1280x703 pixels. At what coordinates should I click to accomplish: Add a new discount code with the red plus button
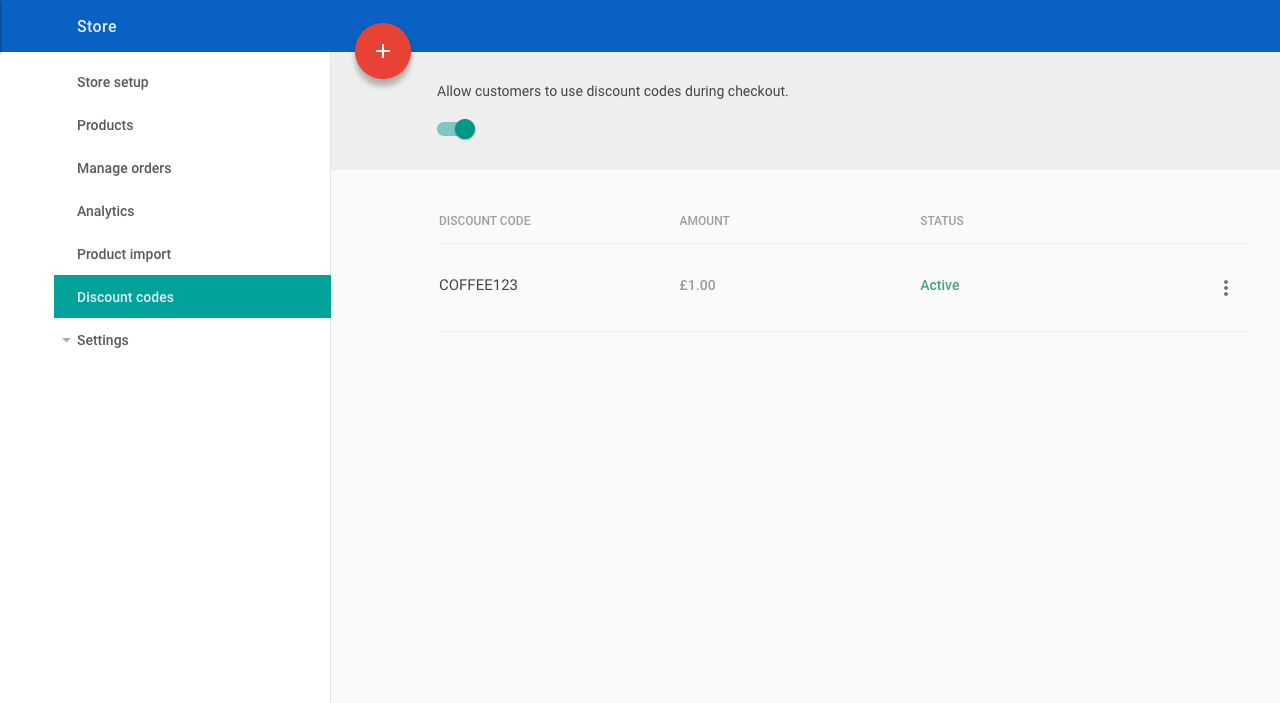(x=383, y=51)
